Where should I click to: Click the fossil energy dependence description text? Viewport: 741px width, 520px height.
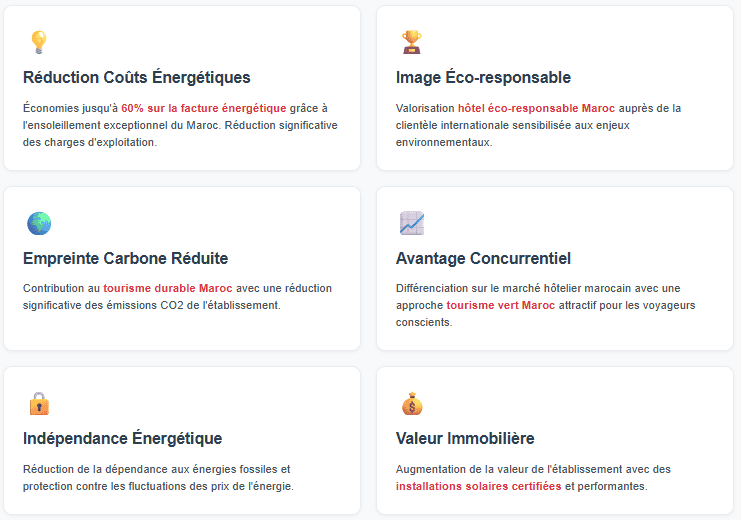tap(158, 478)
